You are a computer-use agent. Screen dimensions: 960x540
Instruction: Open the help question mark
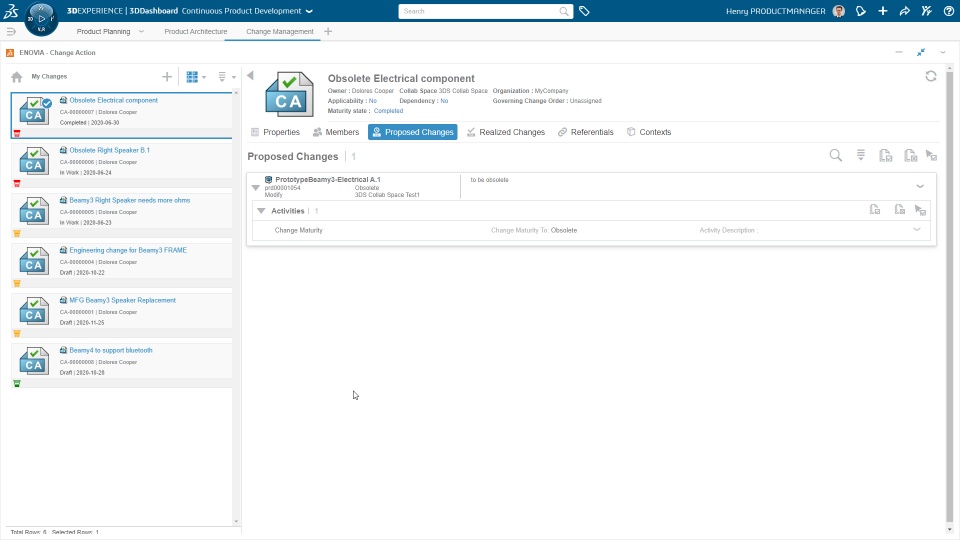(x=948, y=11)
